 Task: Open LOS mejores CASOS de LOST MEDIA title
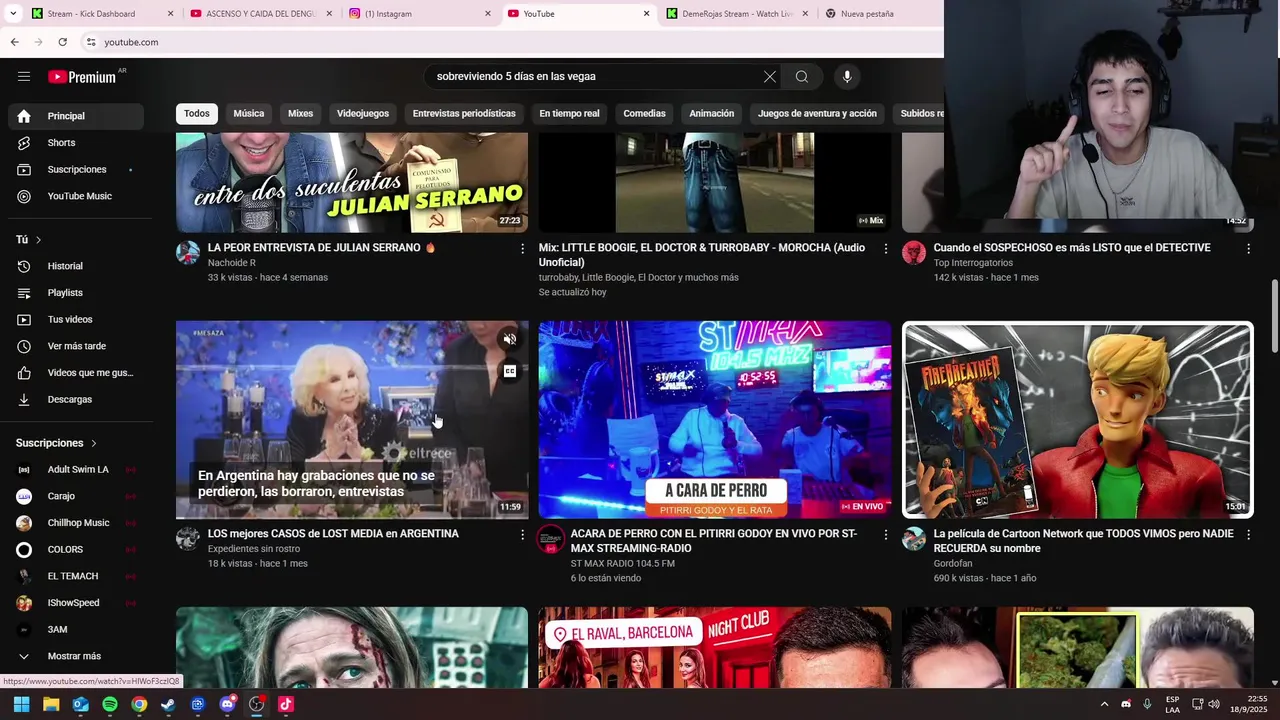333,534
